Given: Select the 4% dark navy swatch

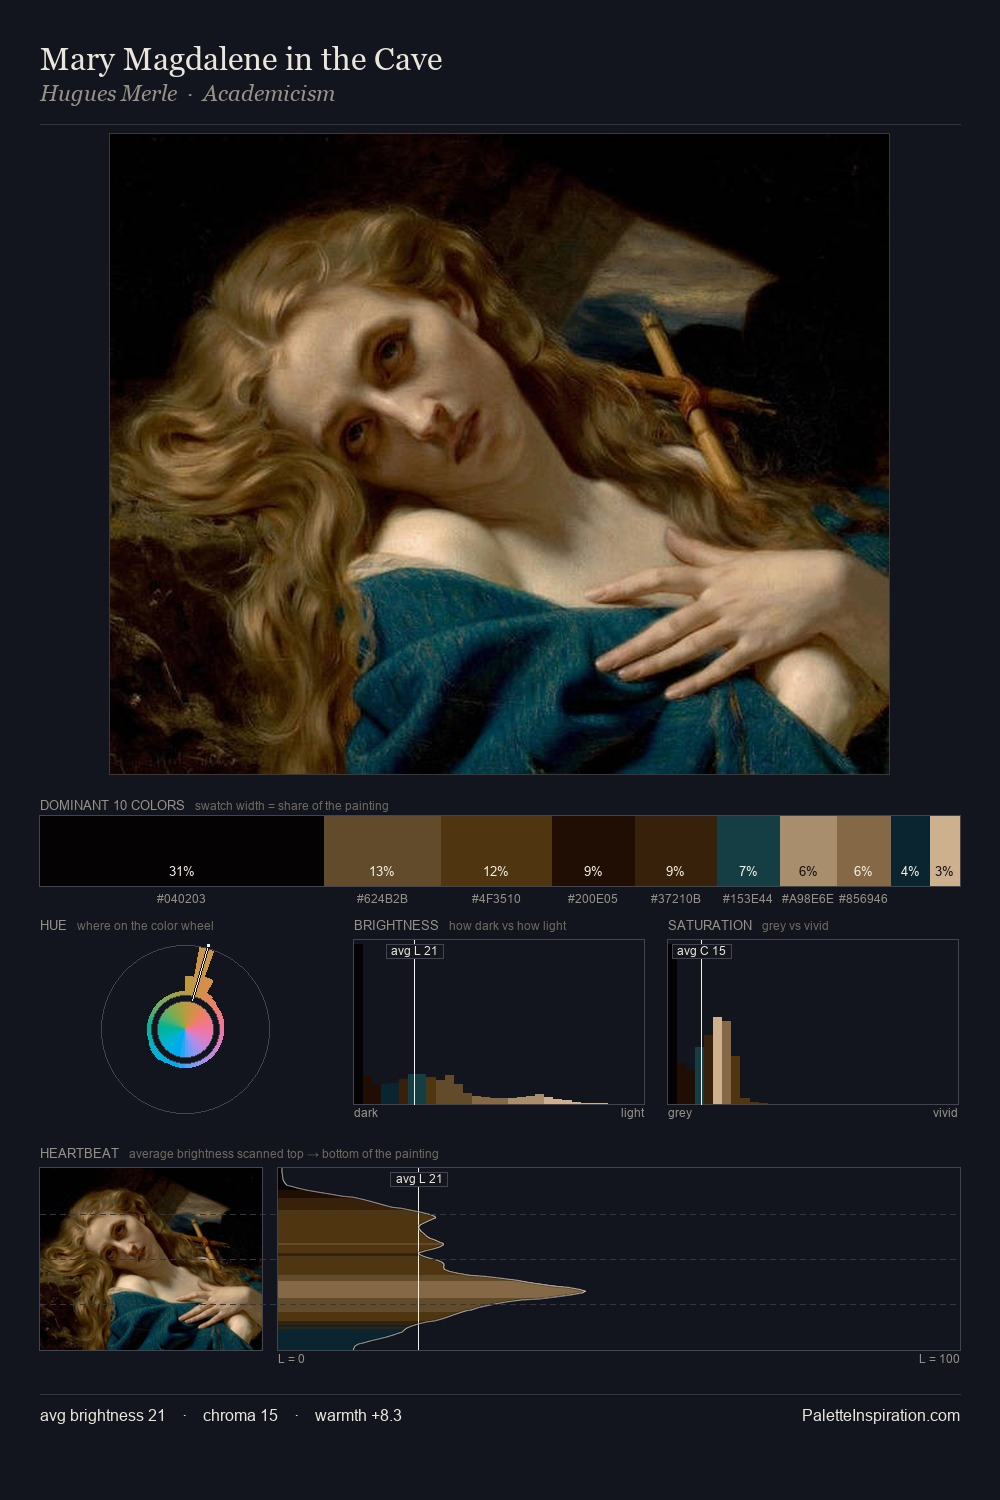Looking at the screenshot, I should 910,851.
